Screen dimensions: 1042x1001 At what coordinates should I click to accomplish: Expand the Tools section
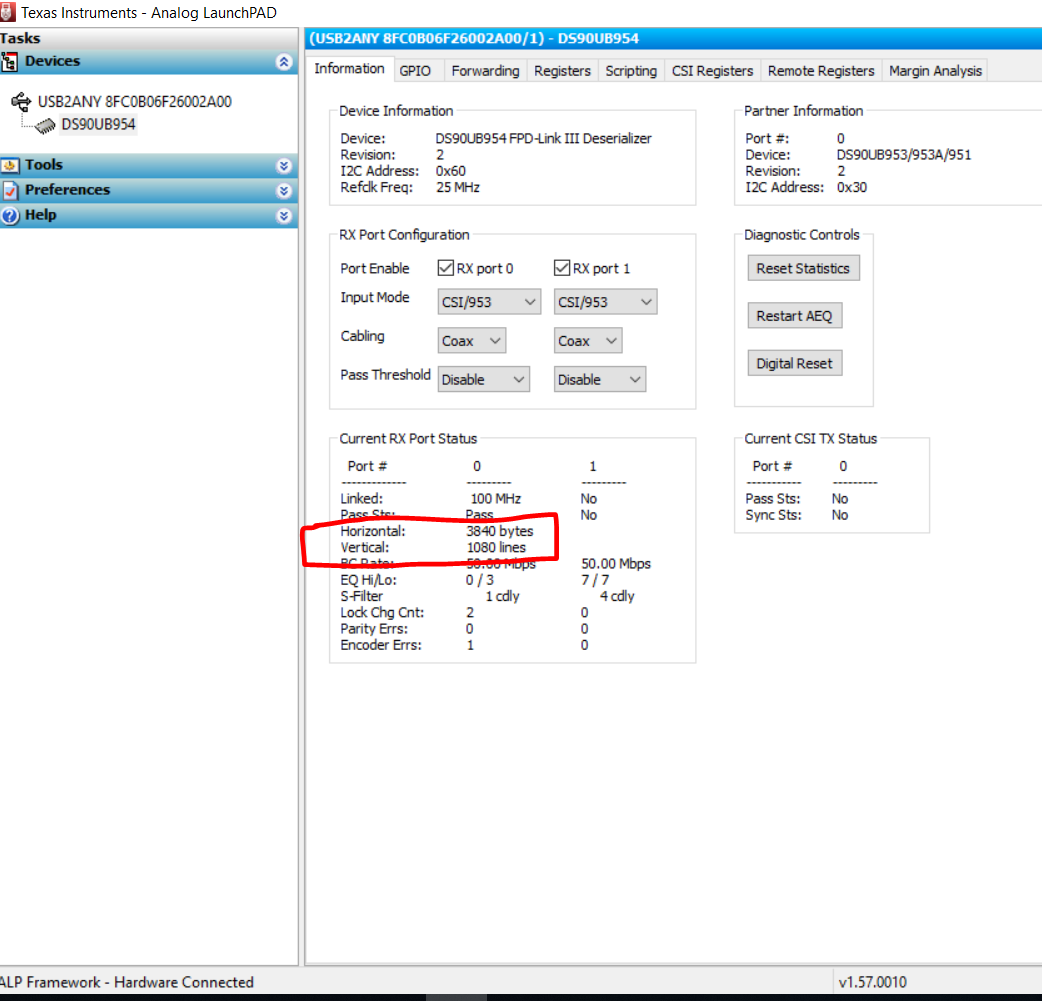tap(284, 166)
